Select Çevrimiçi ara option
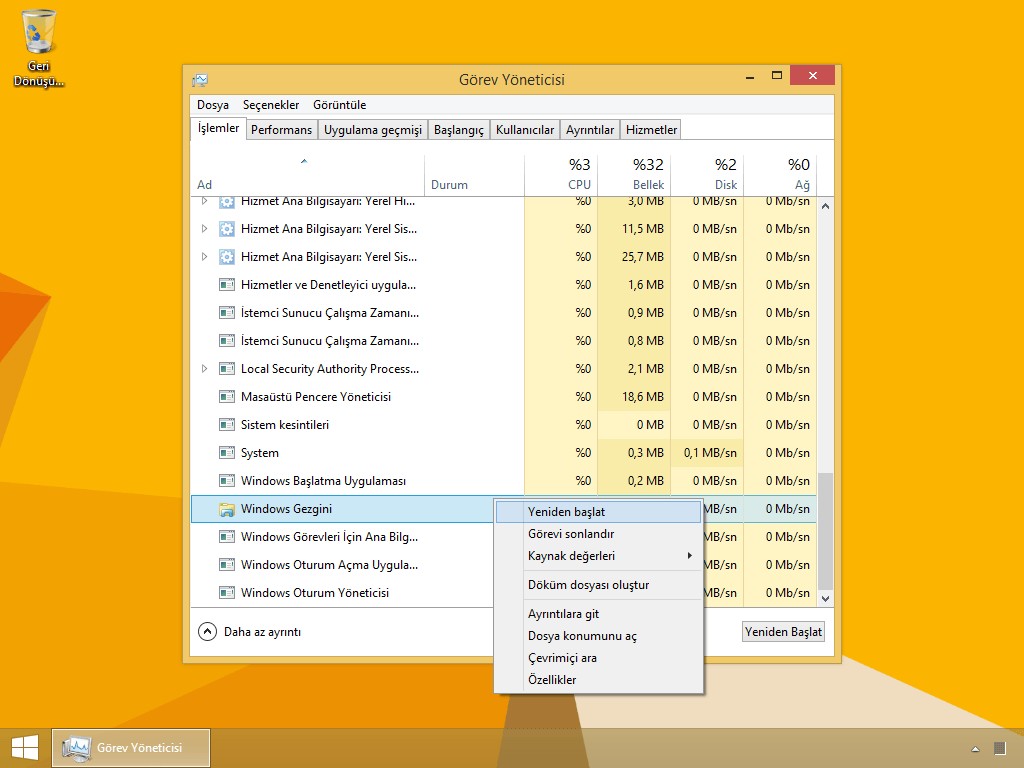The height and width of the screenshot is (768, 1024). pos(599,658)
